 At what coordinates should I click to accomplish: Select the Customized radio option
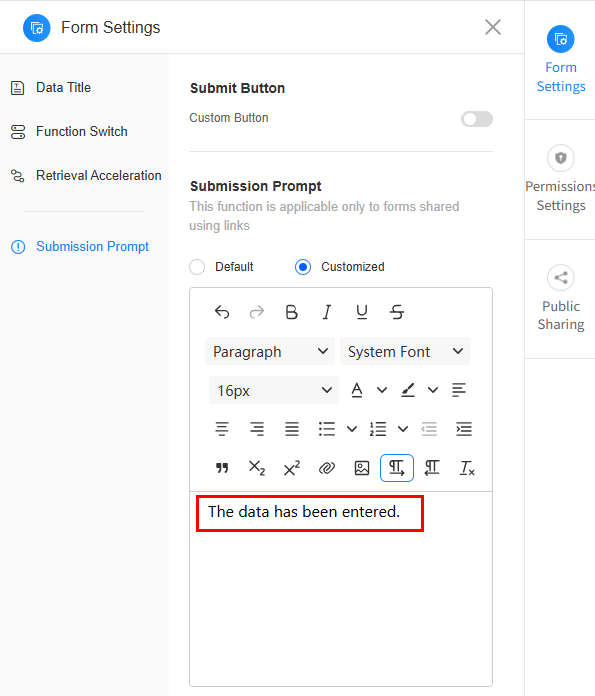point(303,267)
